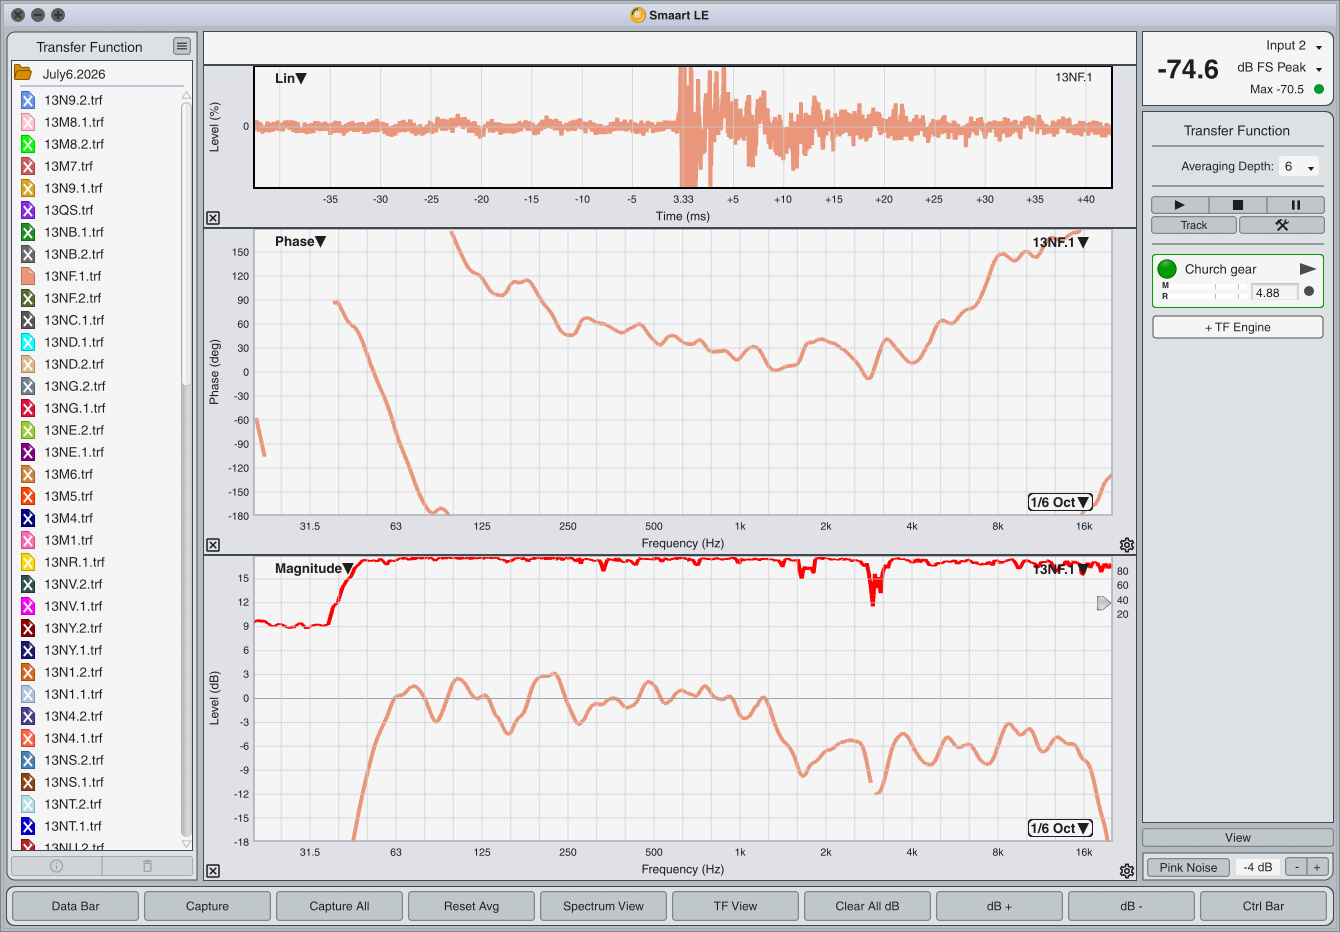1340x932 pixels.
Task: Toggle Church gear green active indicator
Action: (1167, 269)
